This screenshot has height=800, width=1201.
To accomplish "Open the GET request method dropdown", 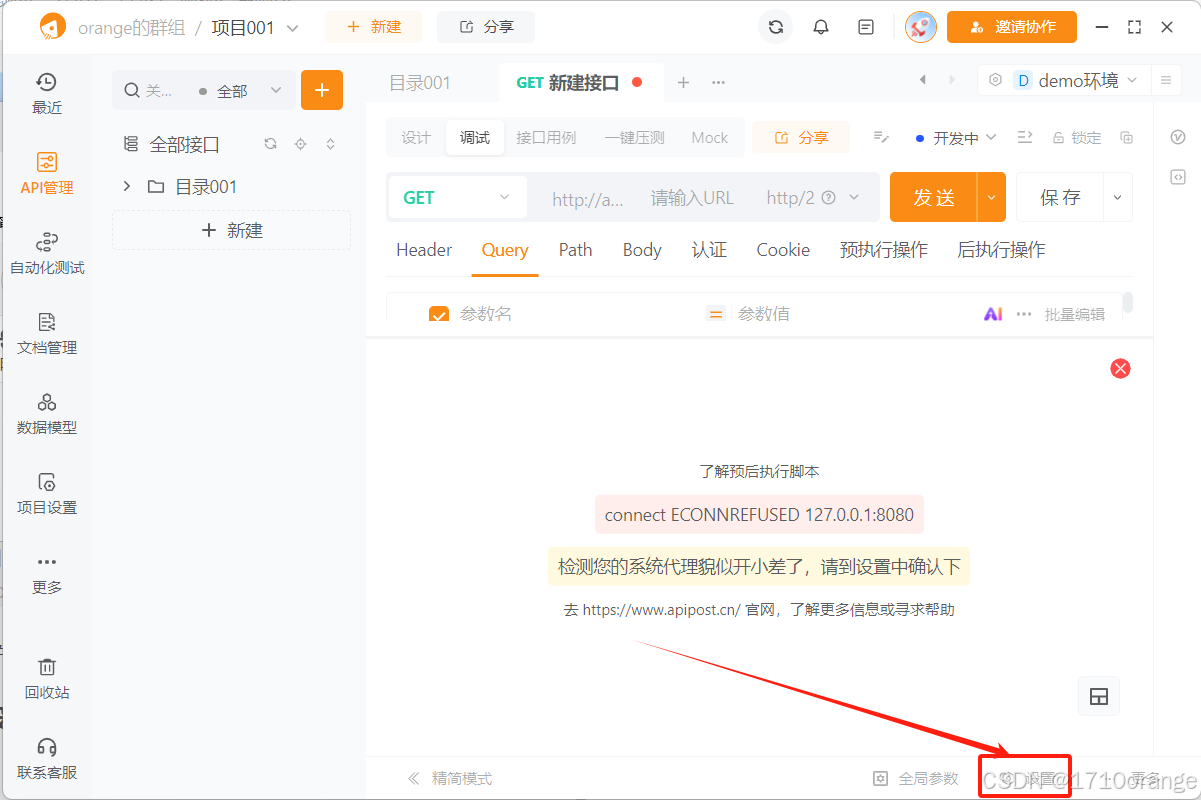I will pos(456,197).
